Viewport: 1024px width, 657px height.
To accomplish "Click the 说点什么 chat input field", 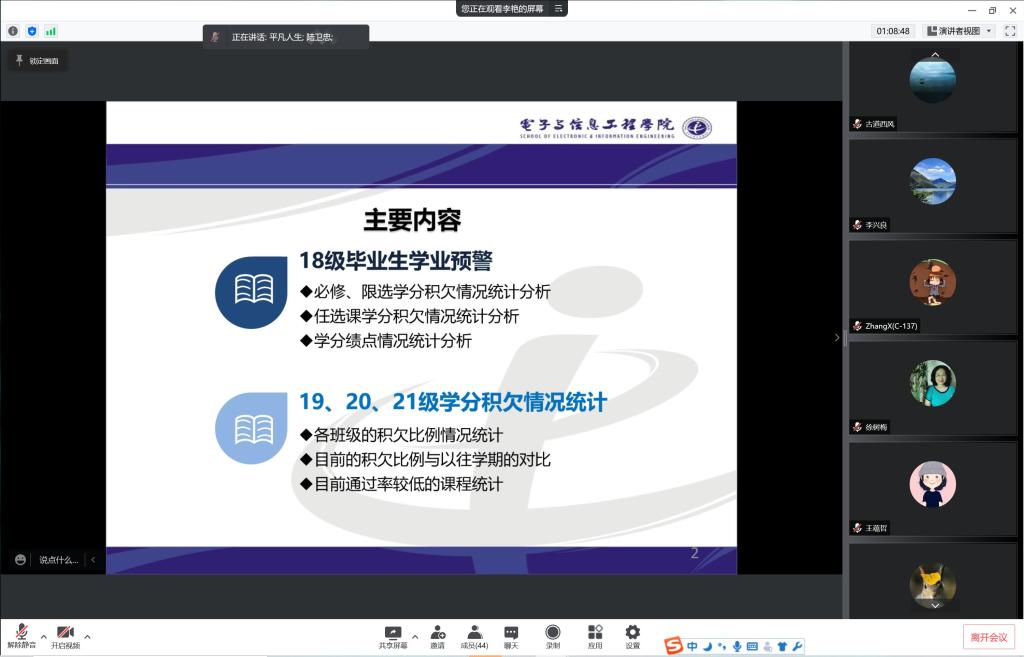I will [x=58, y=560].
